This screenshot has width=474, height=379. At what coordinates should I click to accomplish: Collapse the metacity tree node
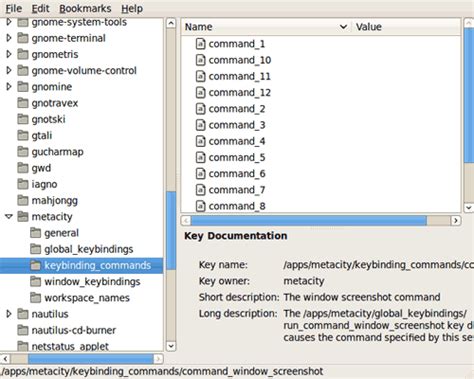click(x=9, y=217)
